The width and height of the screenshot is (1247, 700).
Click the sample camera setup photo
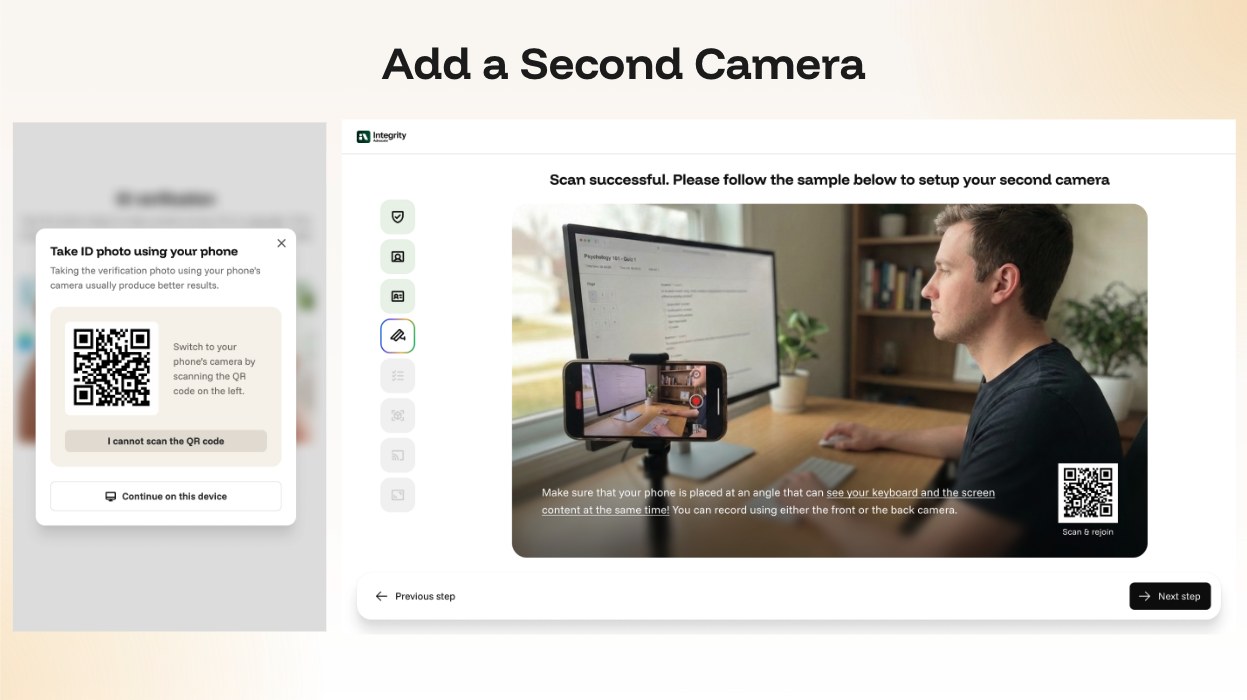coord(829,381)
